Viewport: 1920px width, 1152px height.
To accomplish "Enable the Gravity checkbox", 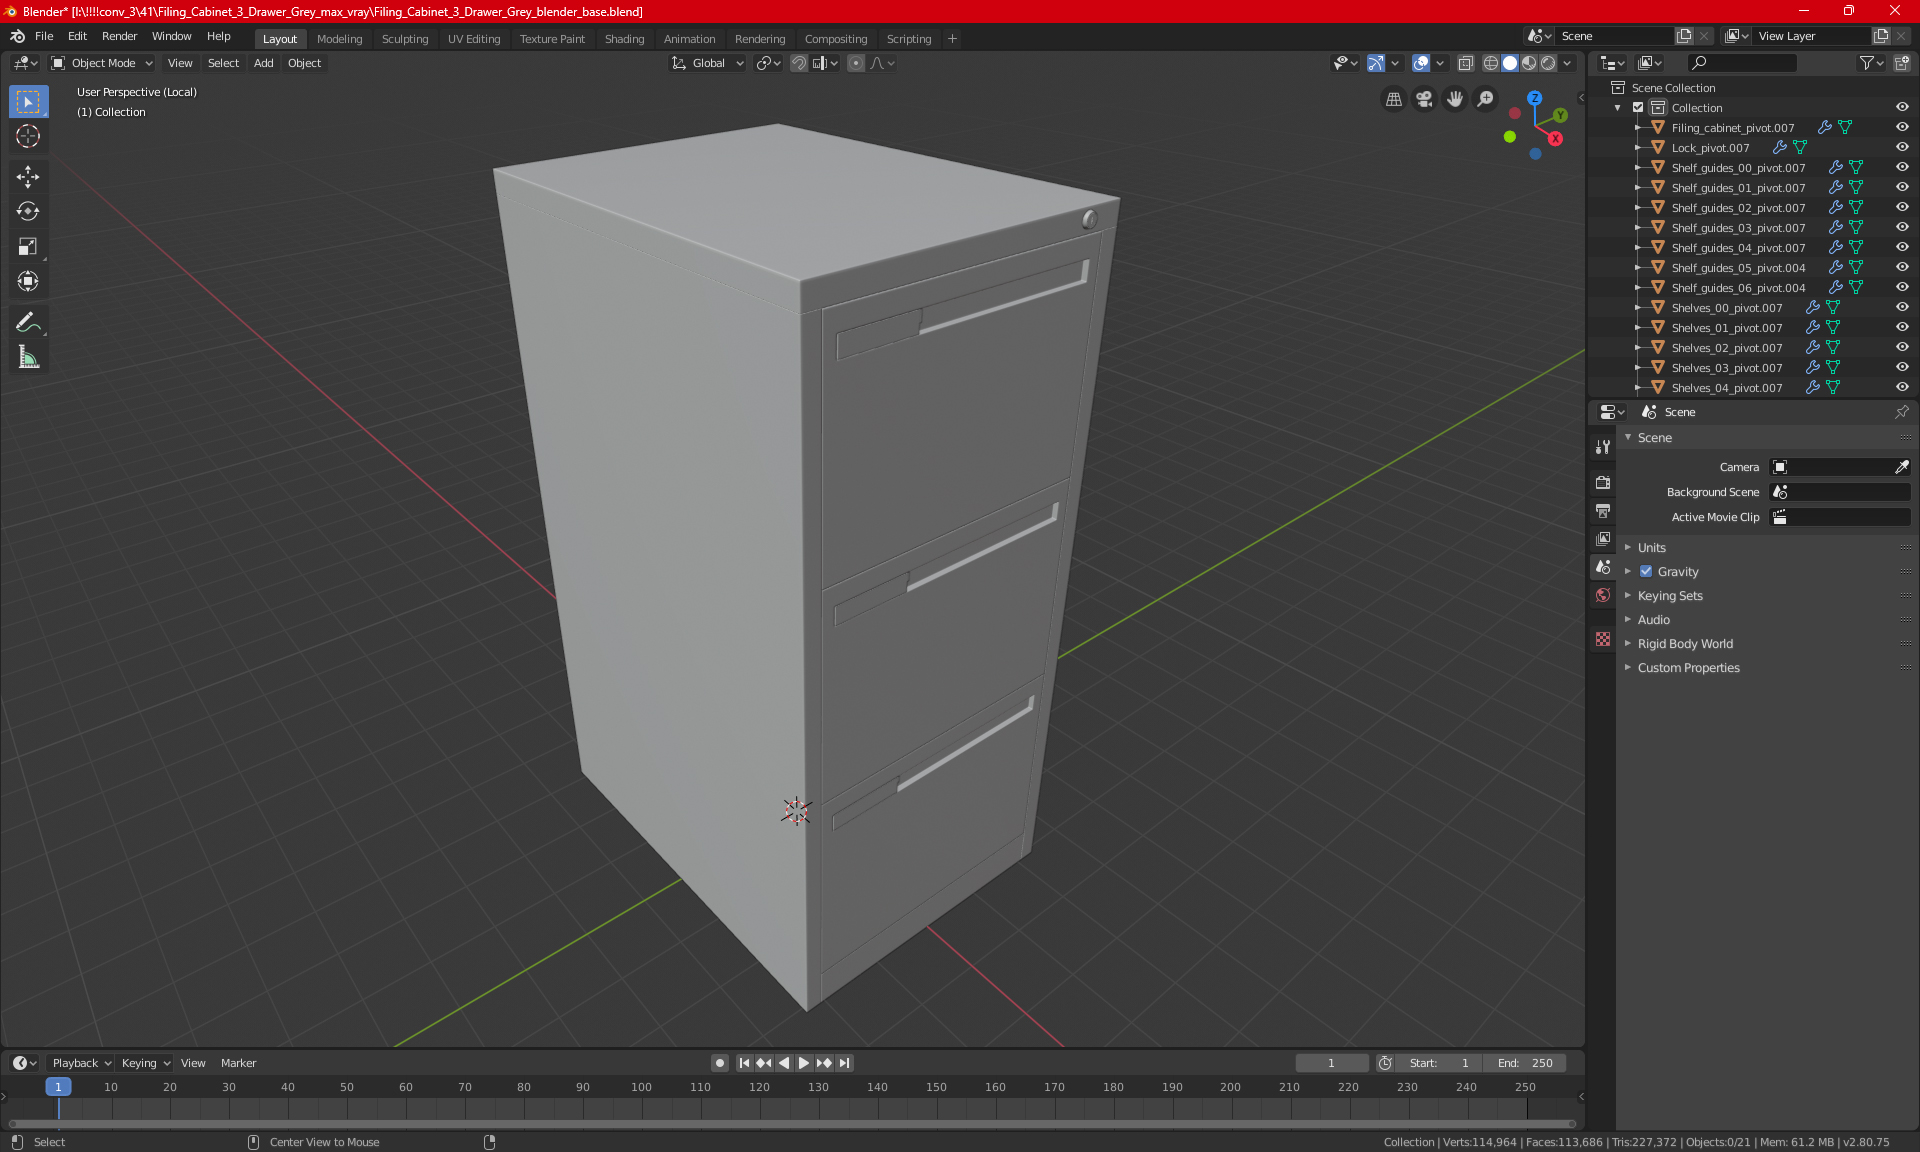I will (1646, 572).
